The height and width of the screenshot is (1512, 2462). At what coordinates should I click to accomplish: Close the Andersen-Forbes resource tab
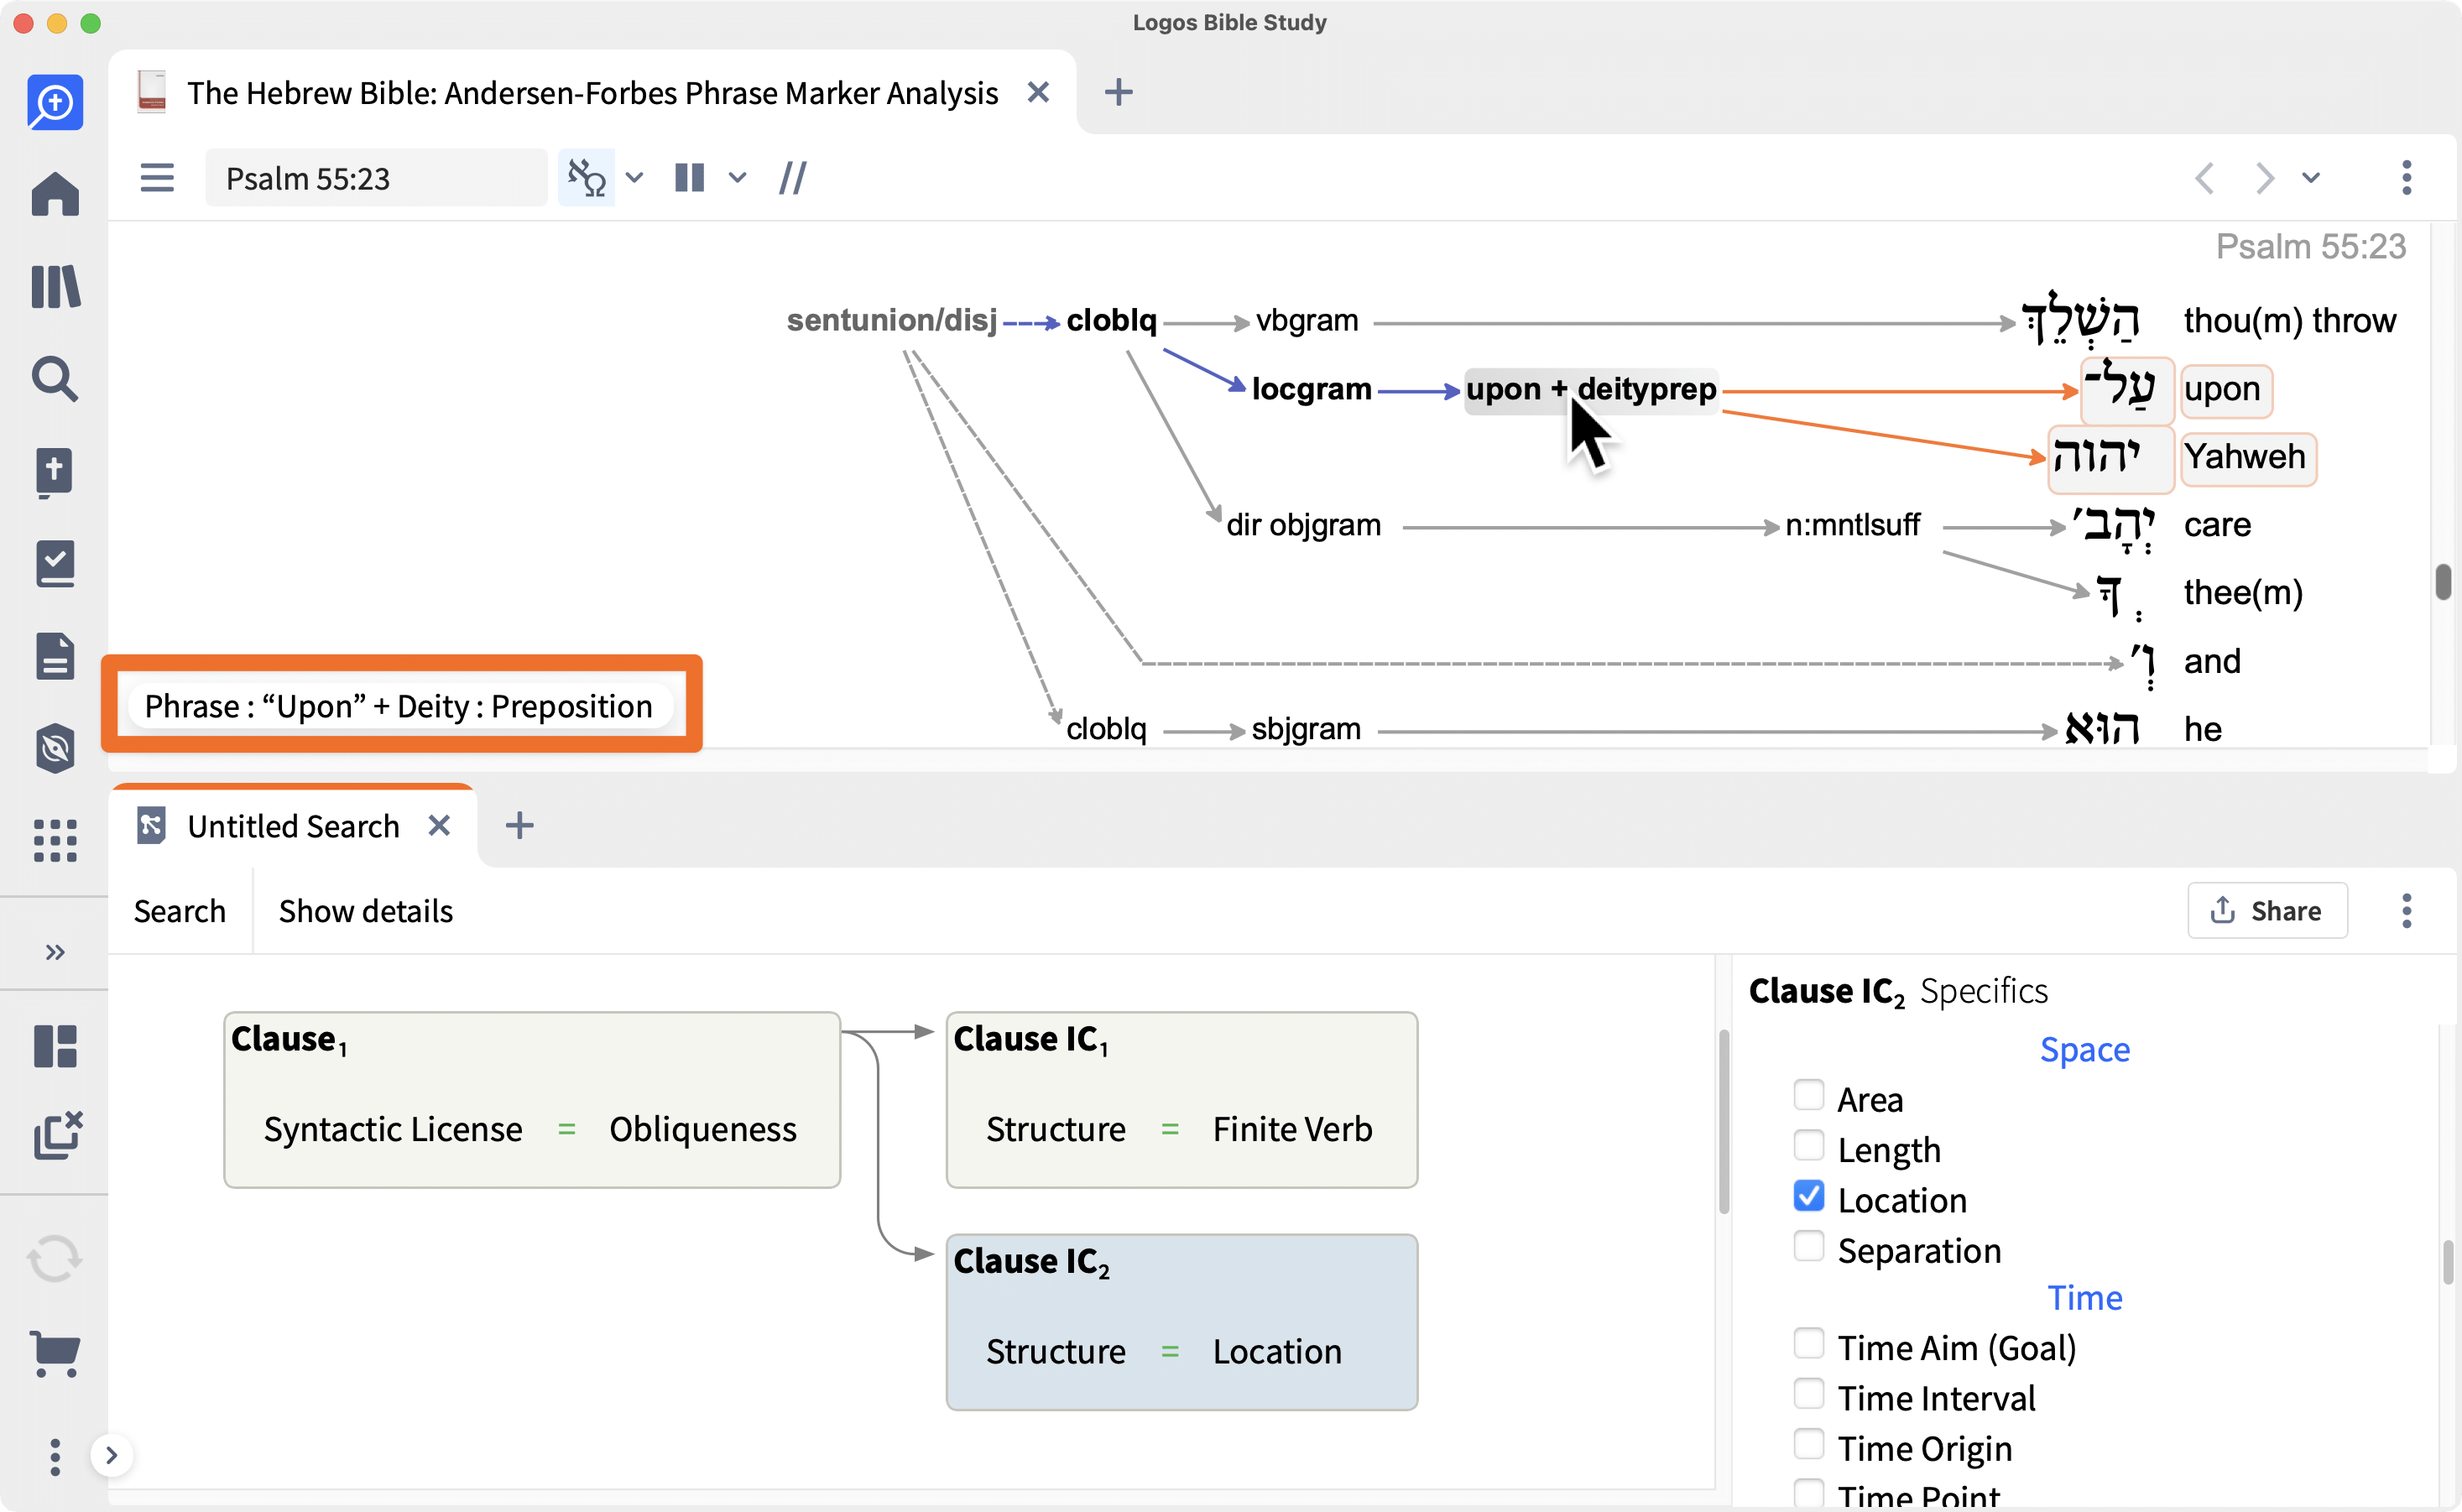click(x=1038, y=92)
